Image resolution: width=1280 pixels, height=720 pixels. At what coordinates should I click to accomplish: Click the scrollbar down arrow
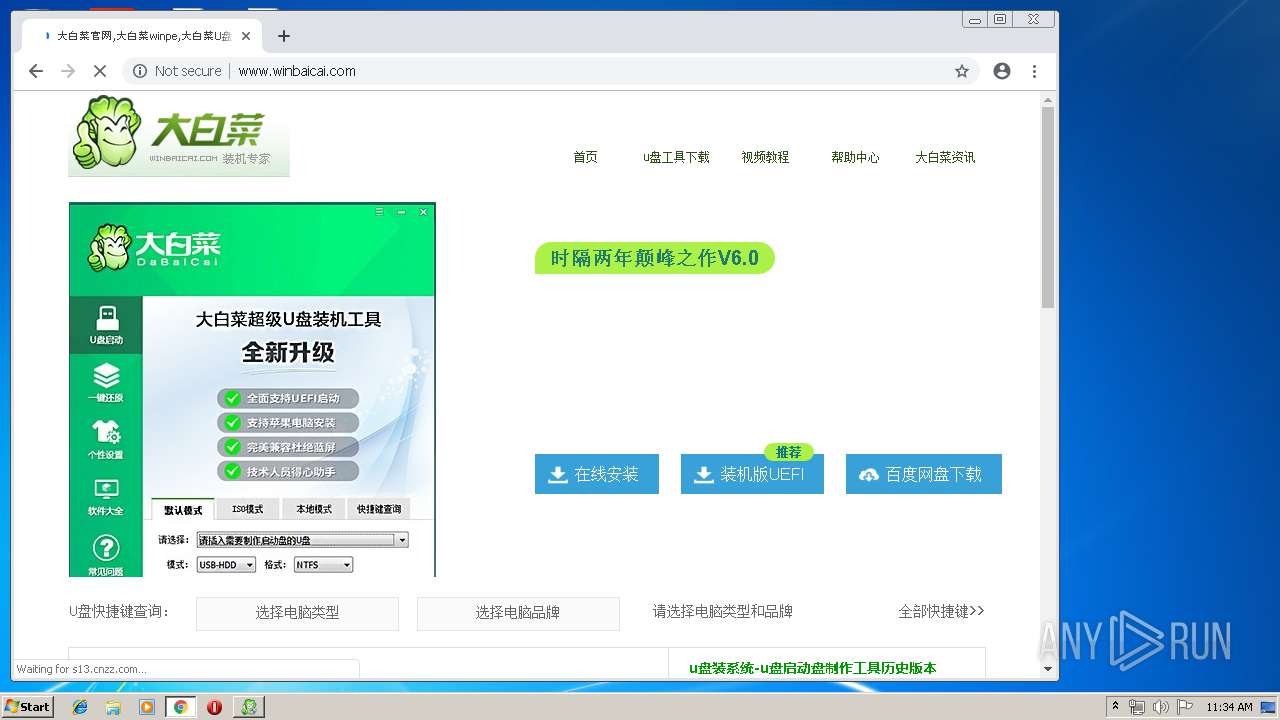tap(1048, 668)
